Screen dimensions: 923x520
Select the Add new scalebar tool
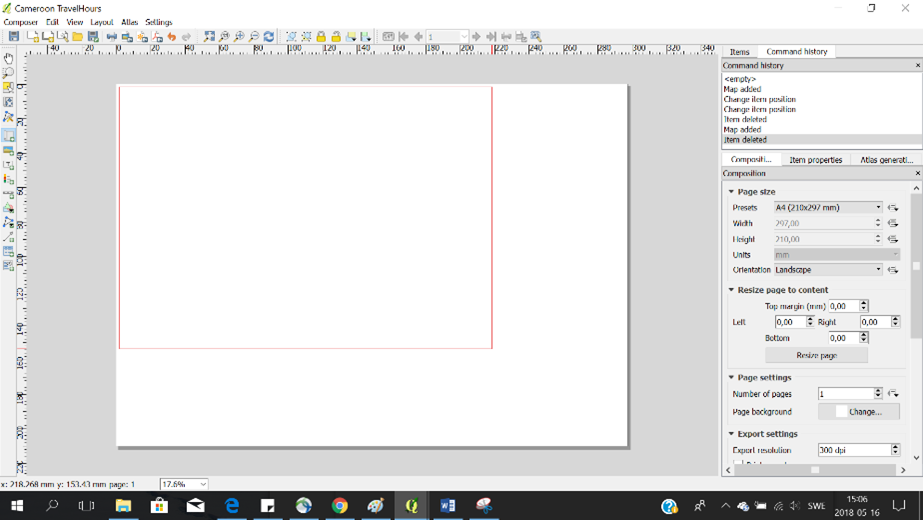(8, 194)
